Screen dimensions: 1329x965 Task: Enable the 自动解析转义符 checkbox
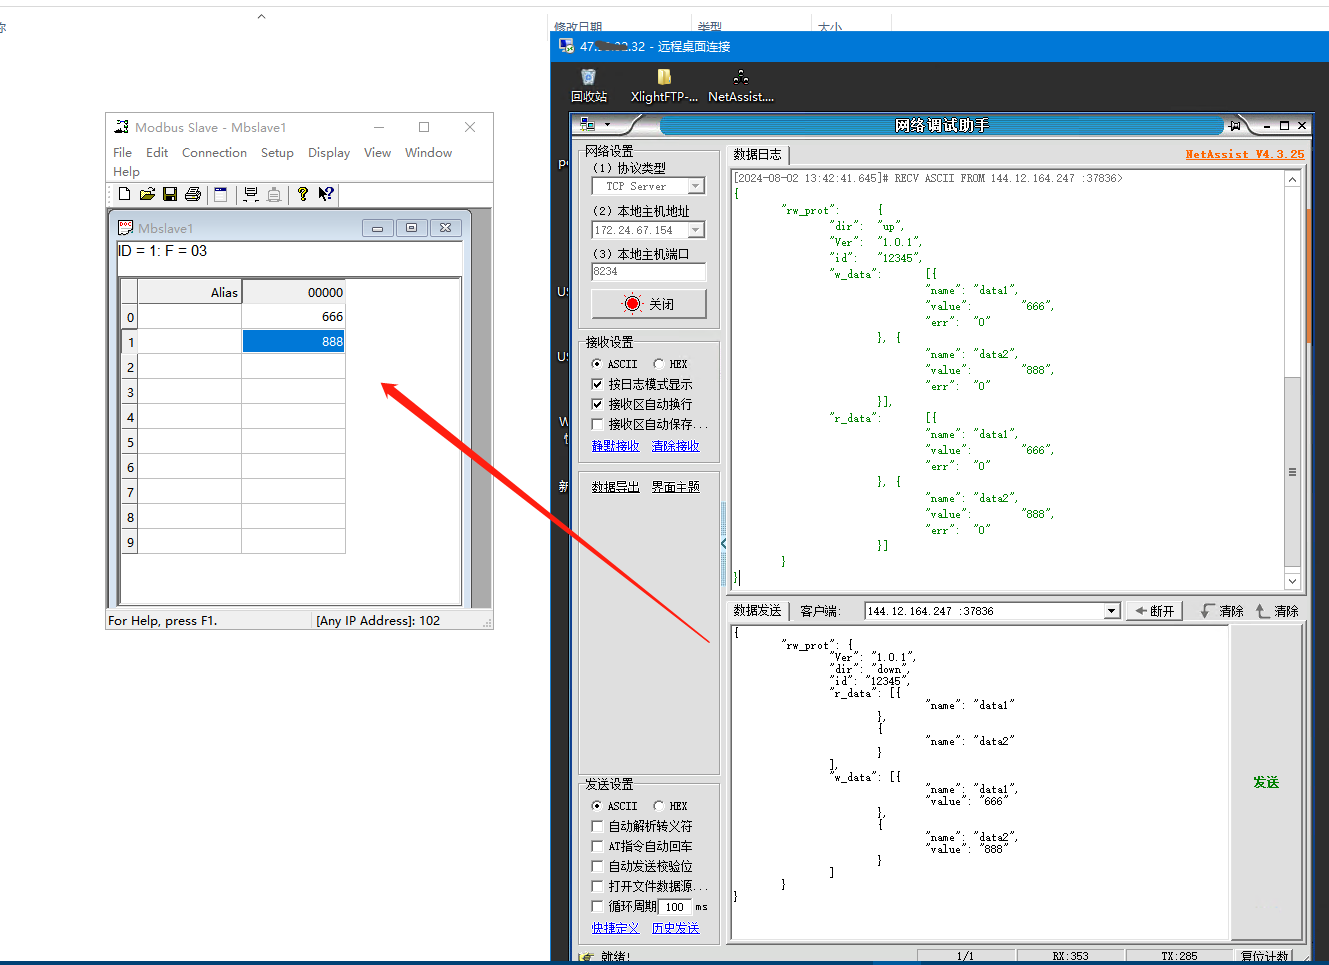click(x=597, y=826)
